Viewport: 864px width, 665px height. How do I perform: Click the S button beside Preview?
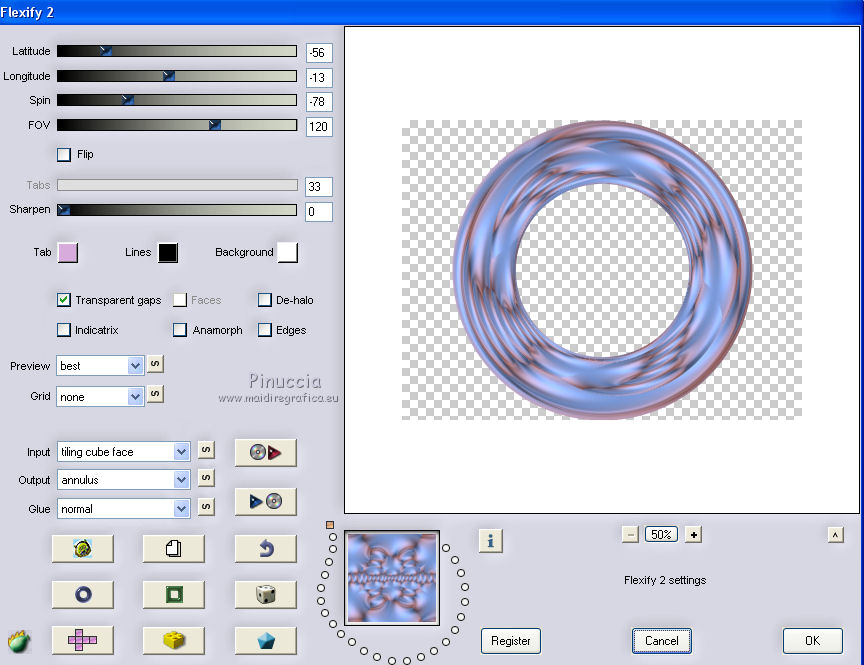155,364
